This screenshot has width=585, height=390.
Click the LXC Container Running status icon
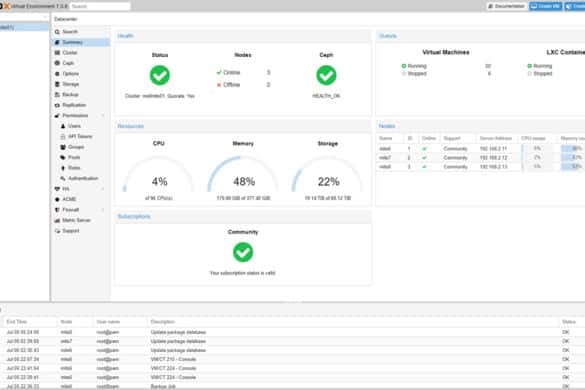[x=529, y=66]
